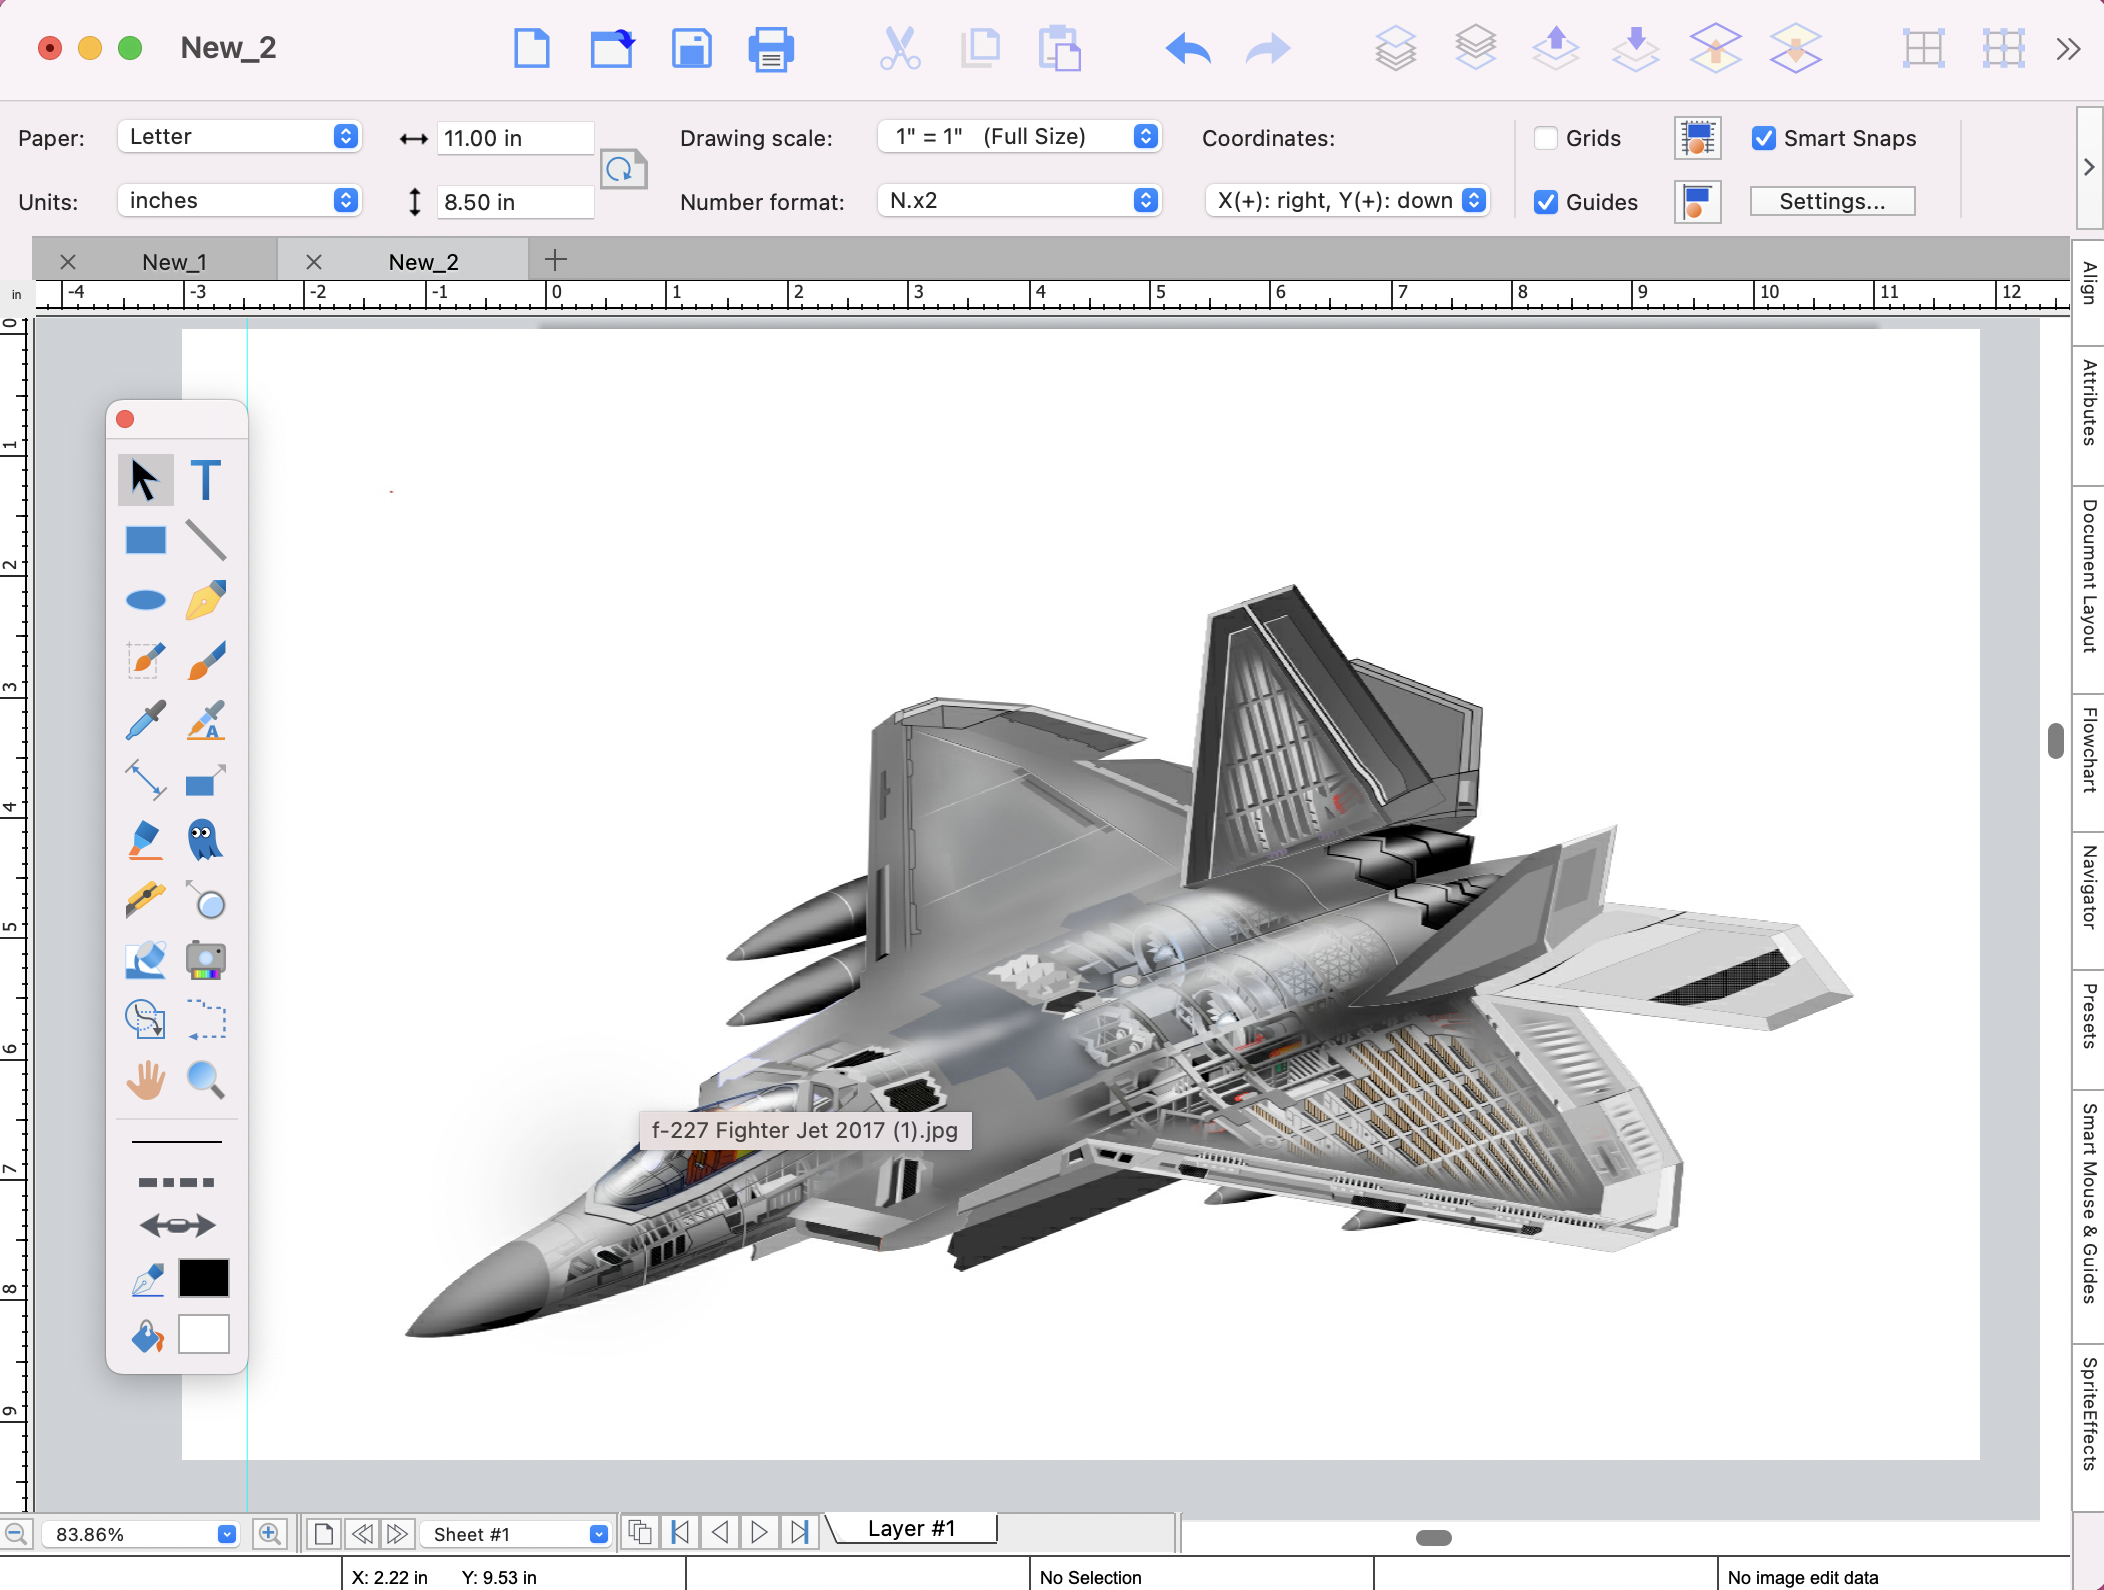Select the Pen nib tool

206,600
